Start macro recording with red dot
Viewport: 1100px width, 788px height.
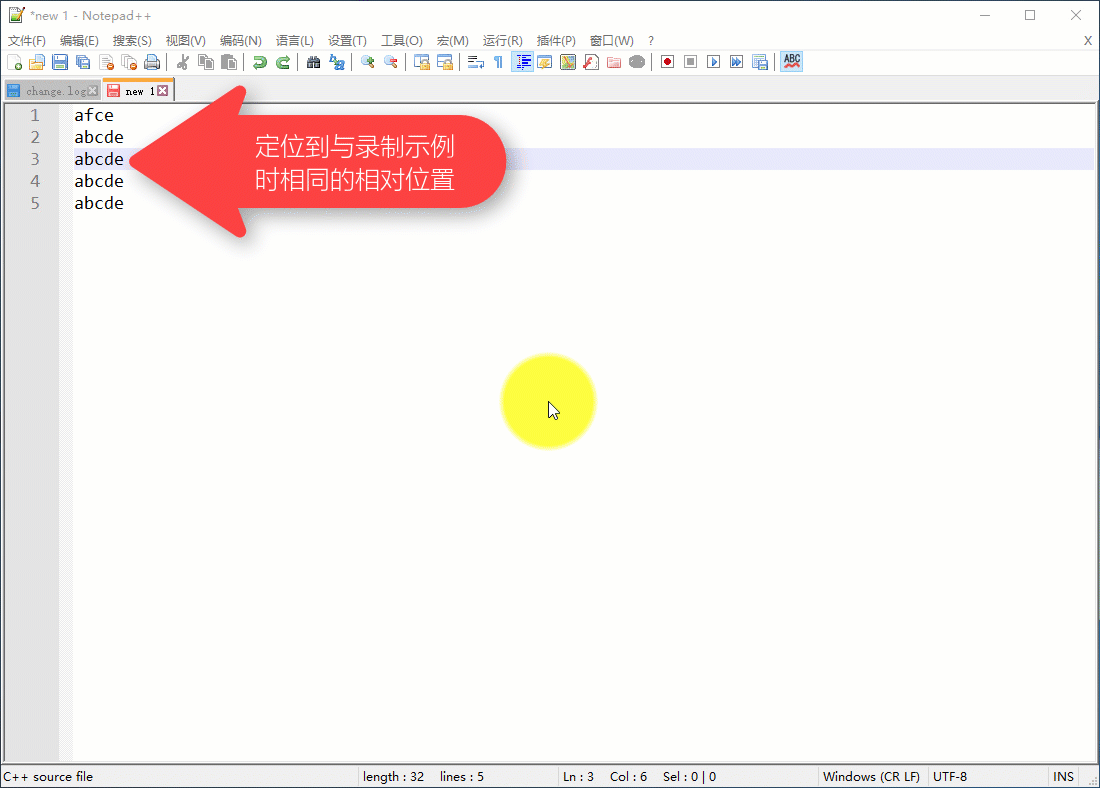(667, 62)
